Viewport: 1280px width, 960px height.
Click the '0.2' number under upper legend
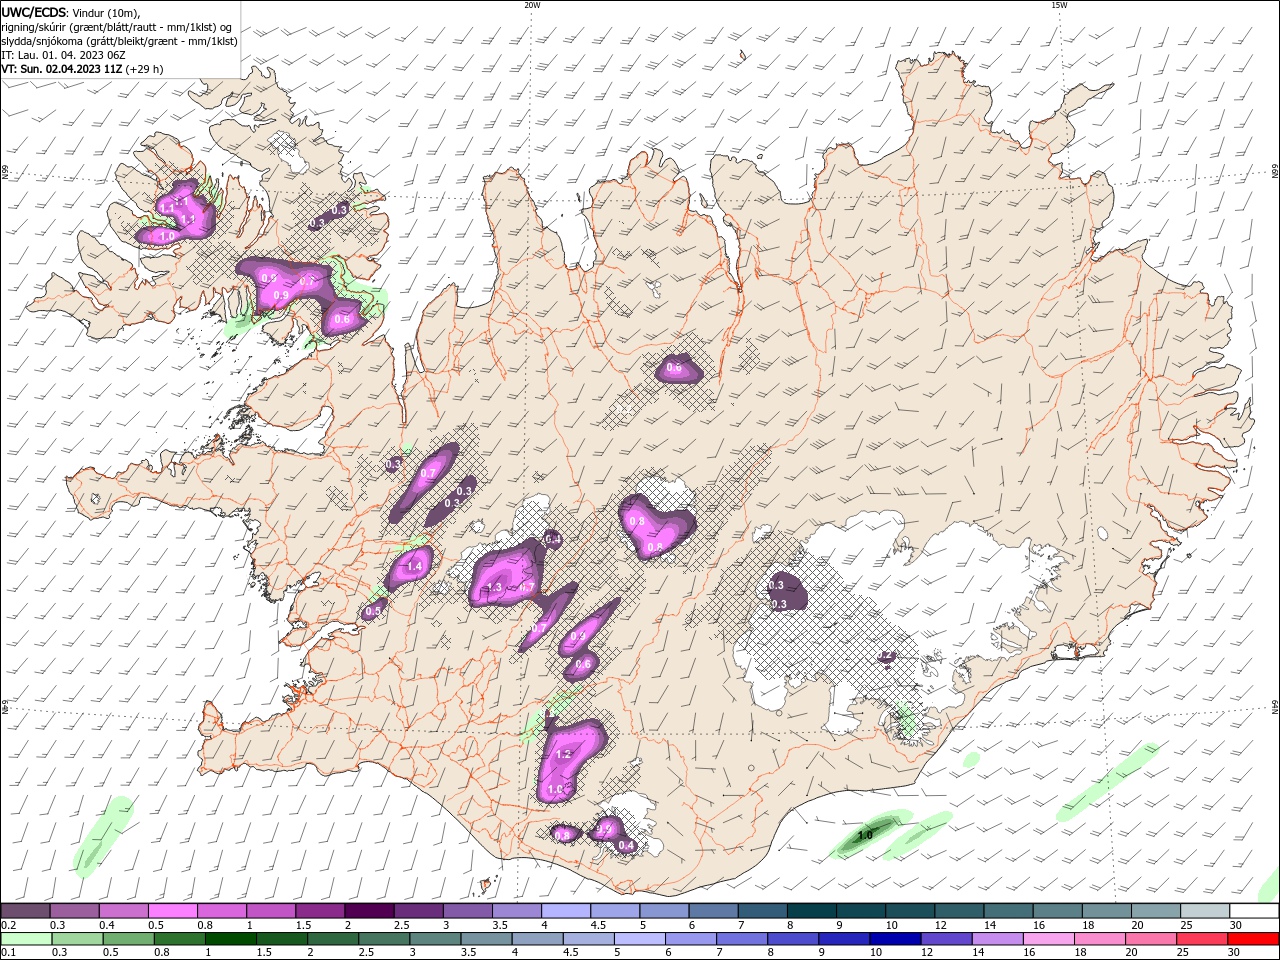10,925
